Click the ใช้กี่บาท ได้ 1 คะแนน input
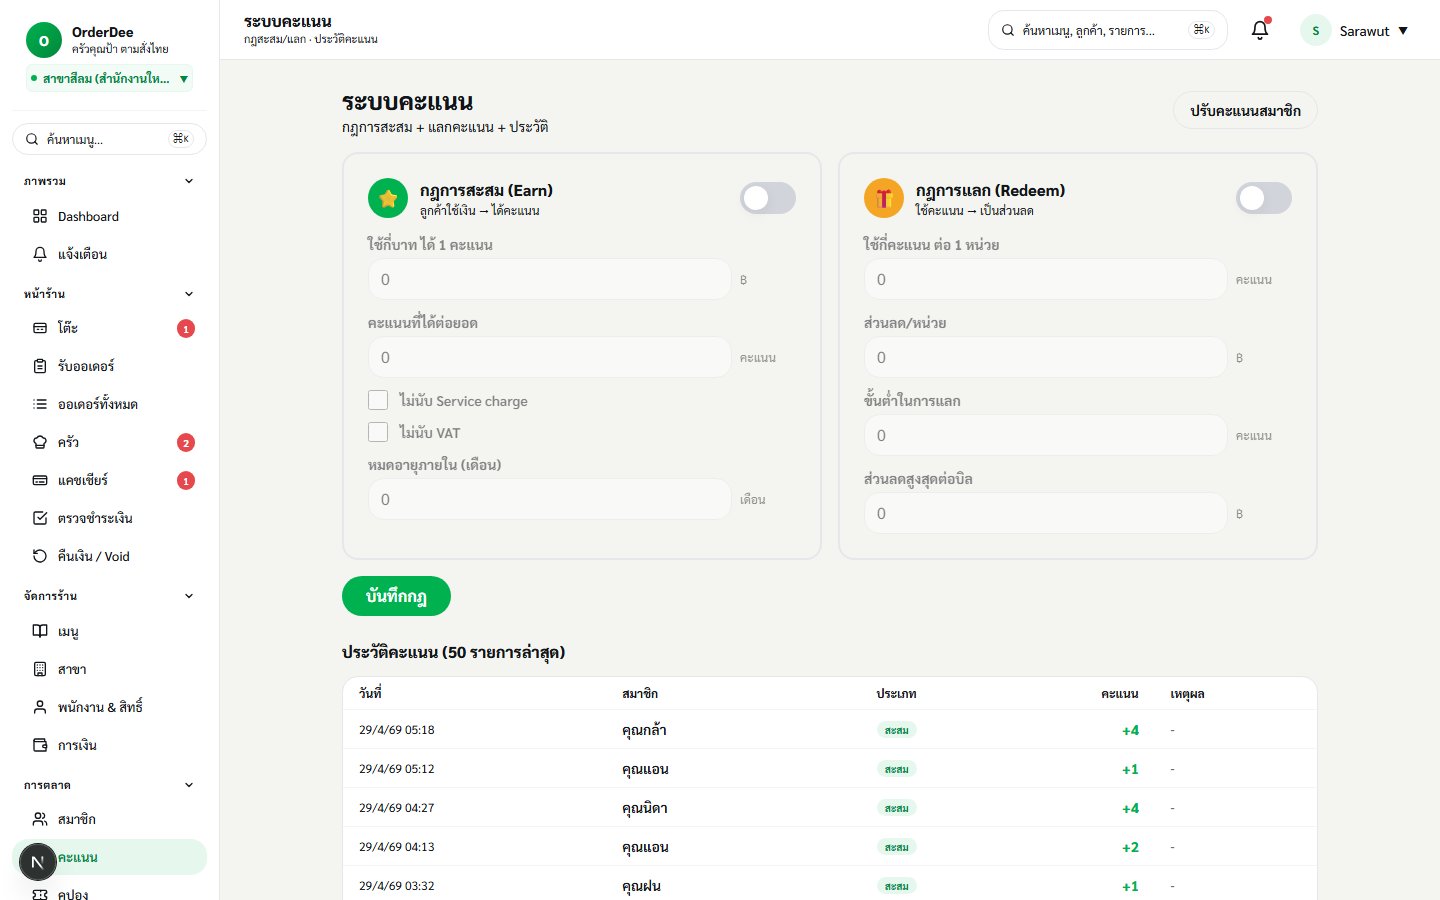Screen dimensions: 1440x900 [549, 279]
